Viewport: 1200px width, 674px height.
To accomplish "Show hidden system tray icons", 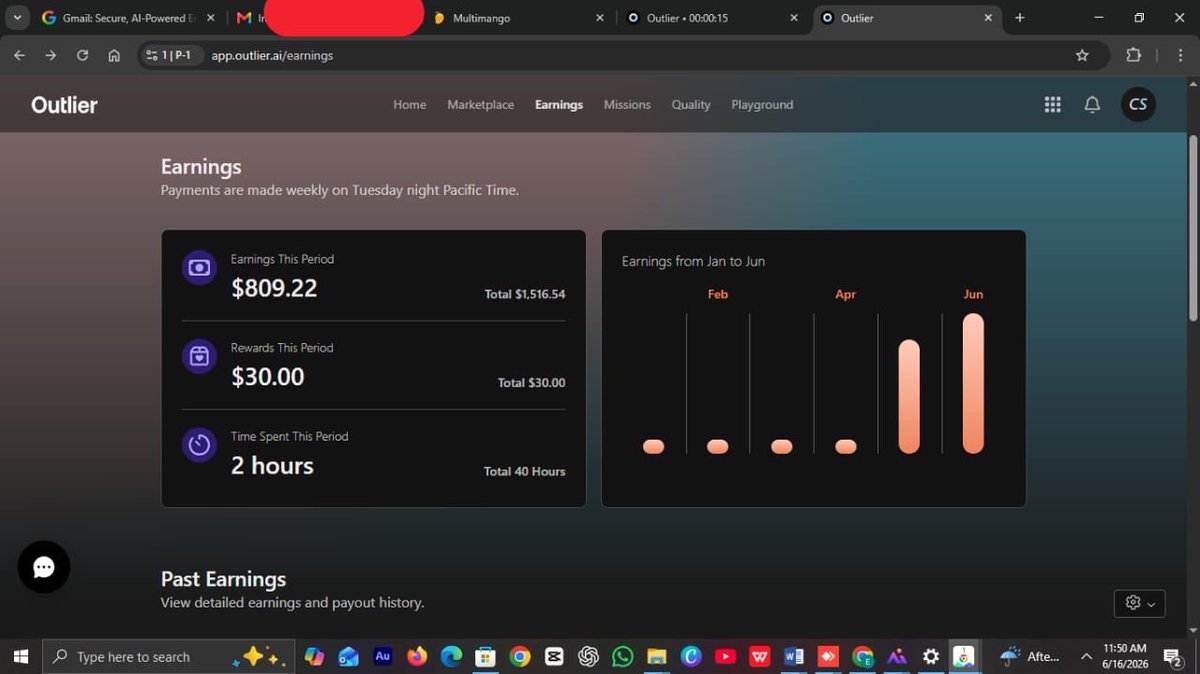I will pyautogui.click(x=1086, y=656).
